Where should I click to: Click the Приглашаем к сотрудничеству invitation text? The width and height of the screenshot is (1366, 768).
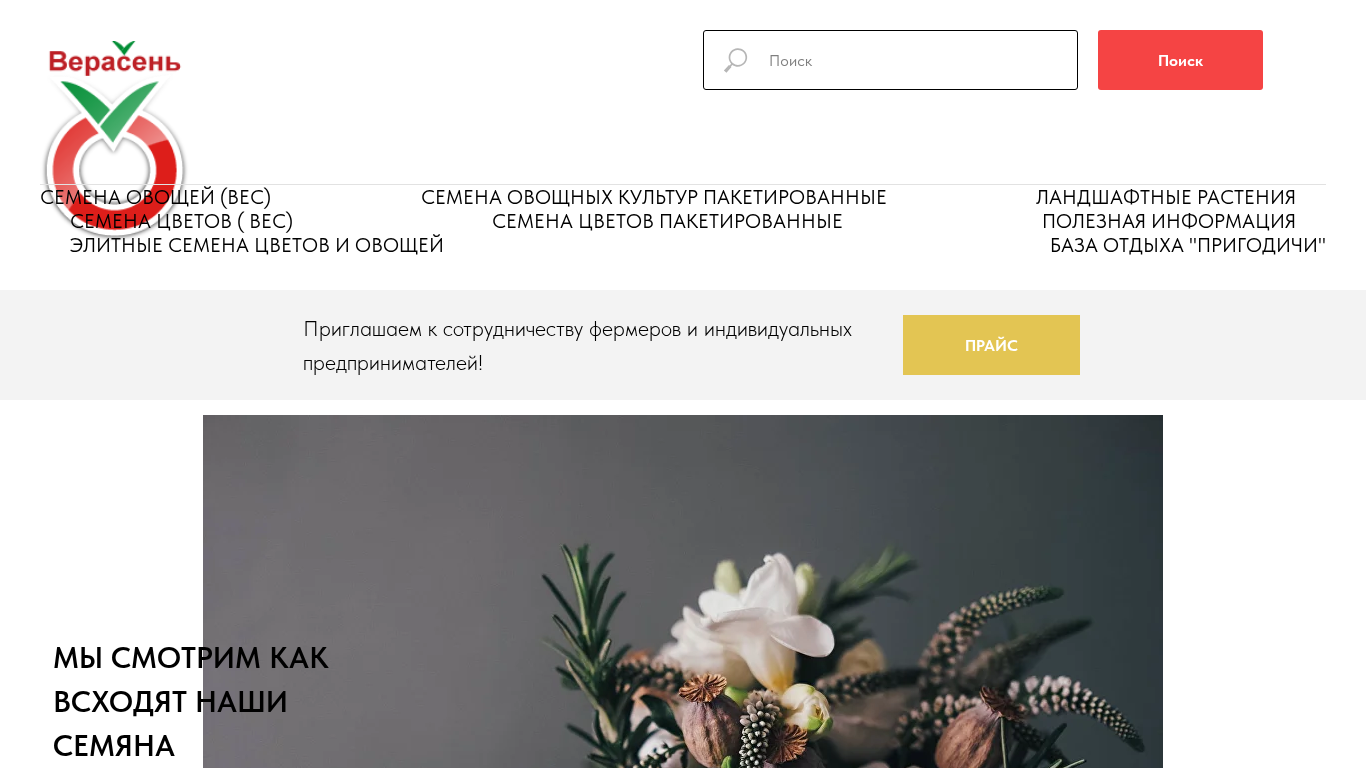pyautogui.click(x=578, y=345)
